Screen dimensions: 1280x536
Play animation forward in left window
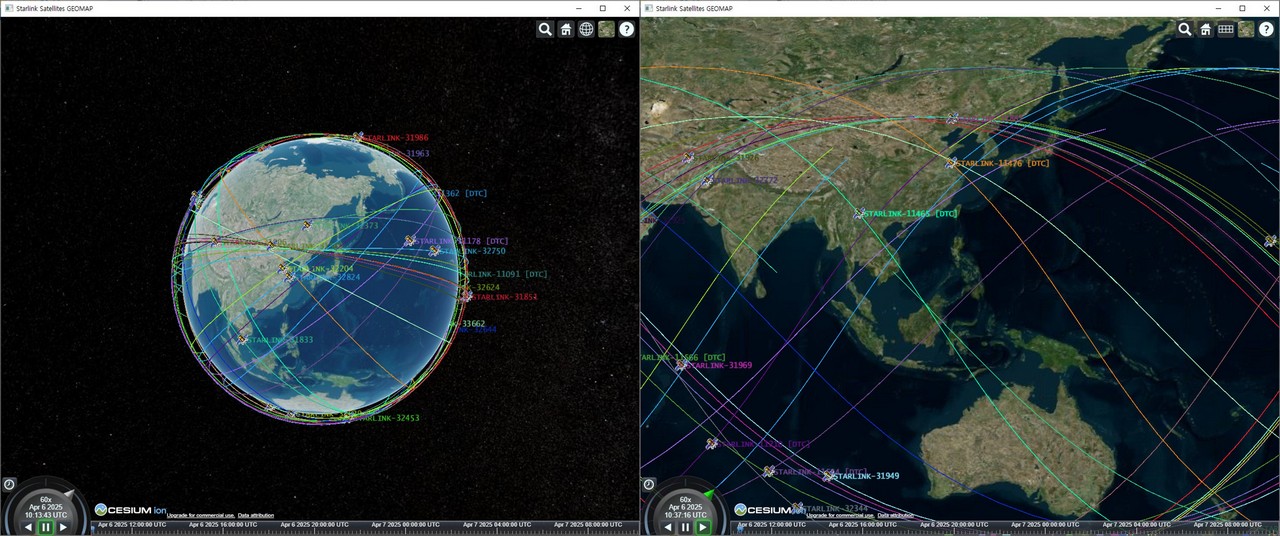click(x=63, y=527)
